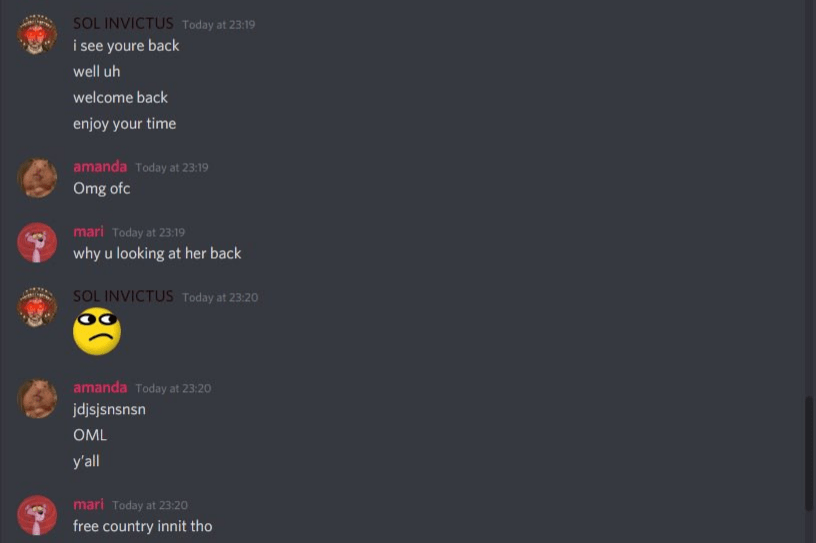Image resolution: width=816 pixels, height=543 pixels.
Task: Click the chat scrollbar thumb on right
Action: tap(808, 453)
